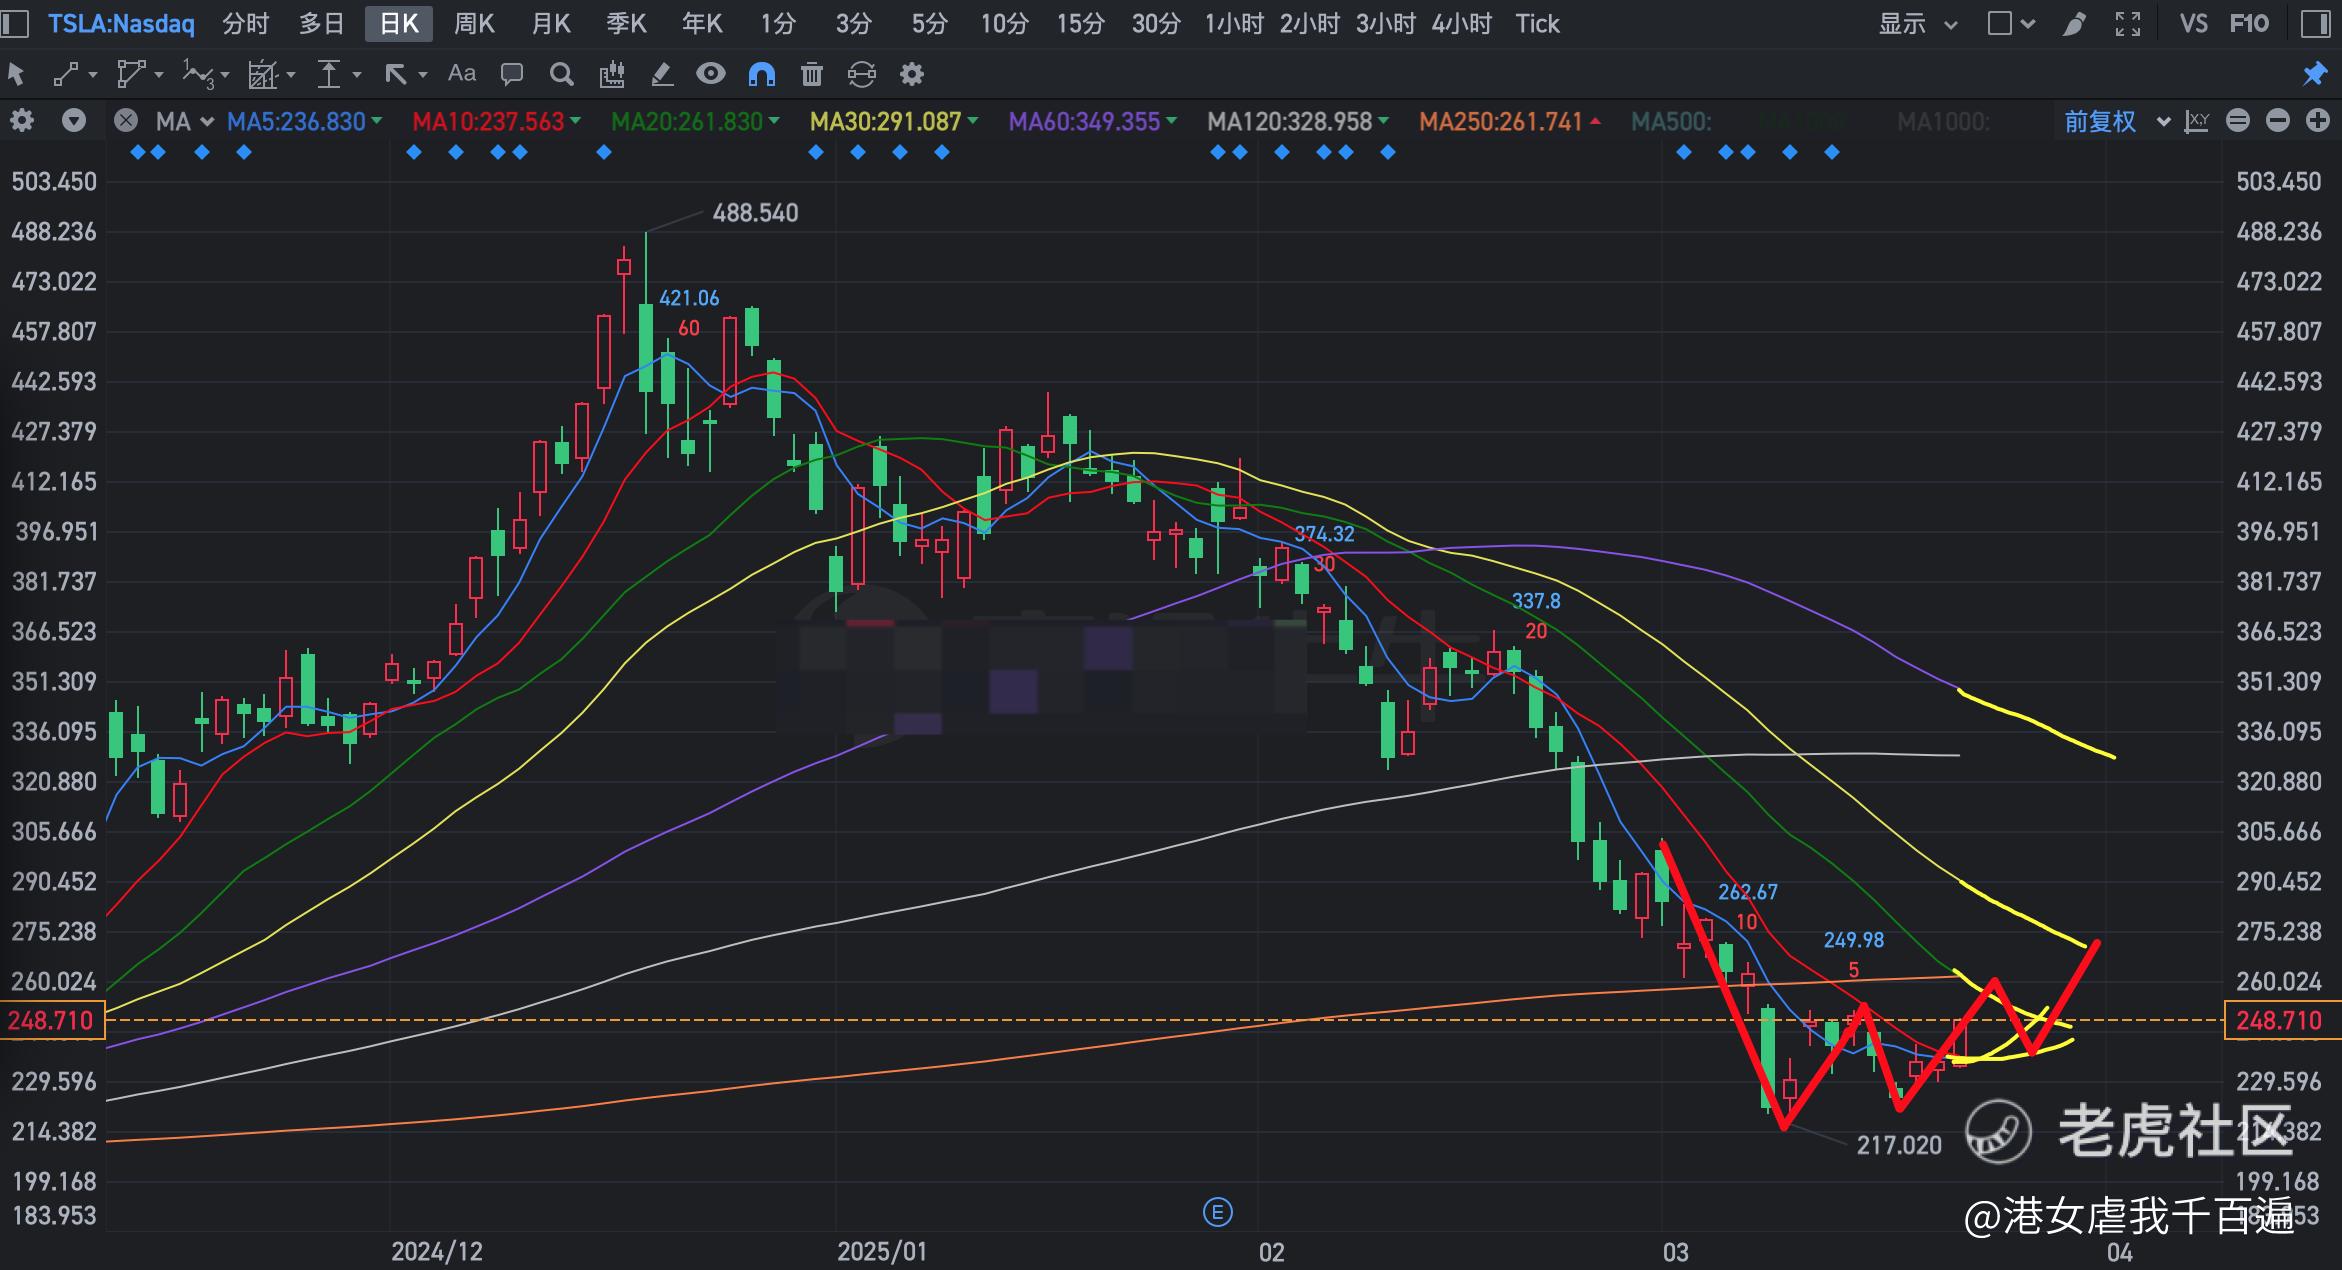
Task: Click the magnifier zoom tool
Action: pos(562,73)
